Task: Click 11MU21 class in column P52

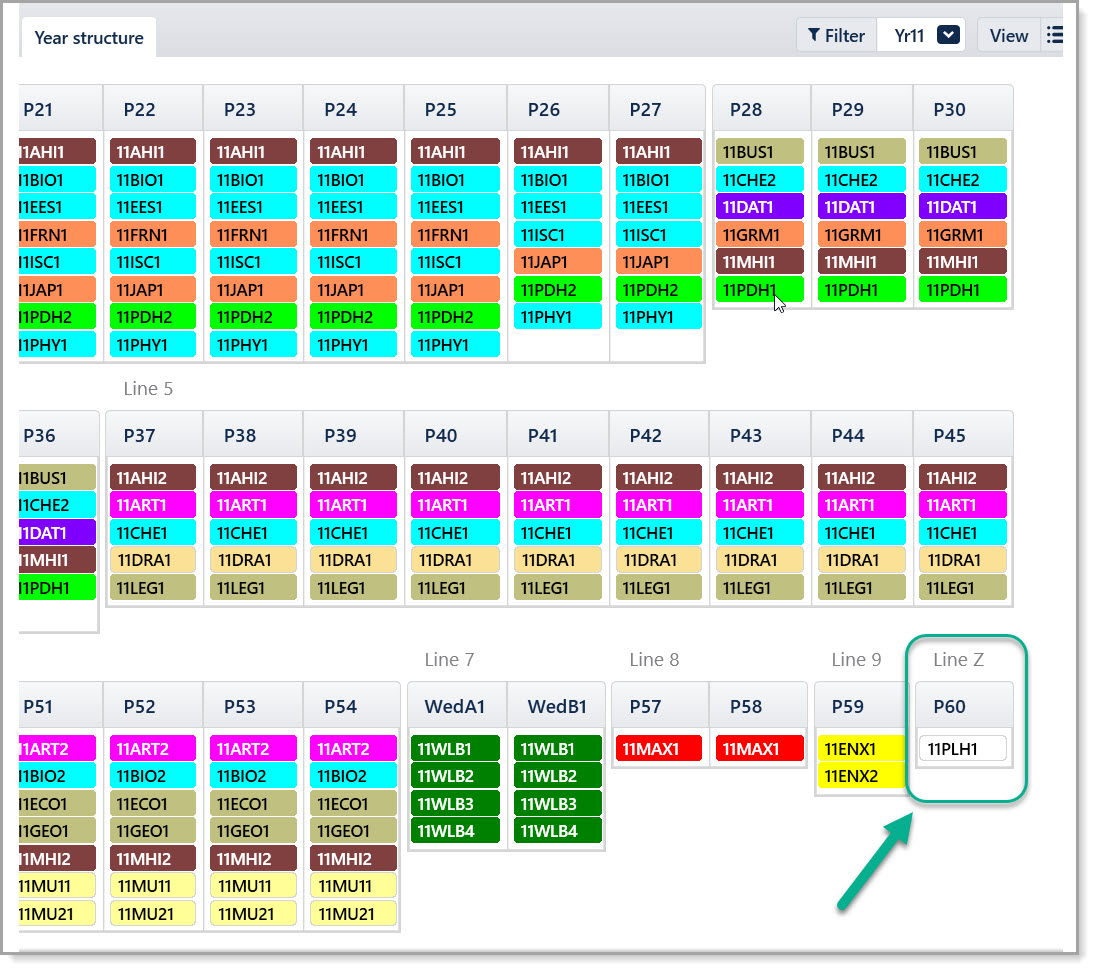Action: (153, 914)
